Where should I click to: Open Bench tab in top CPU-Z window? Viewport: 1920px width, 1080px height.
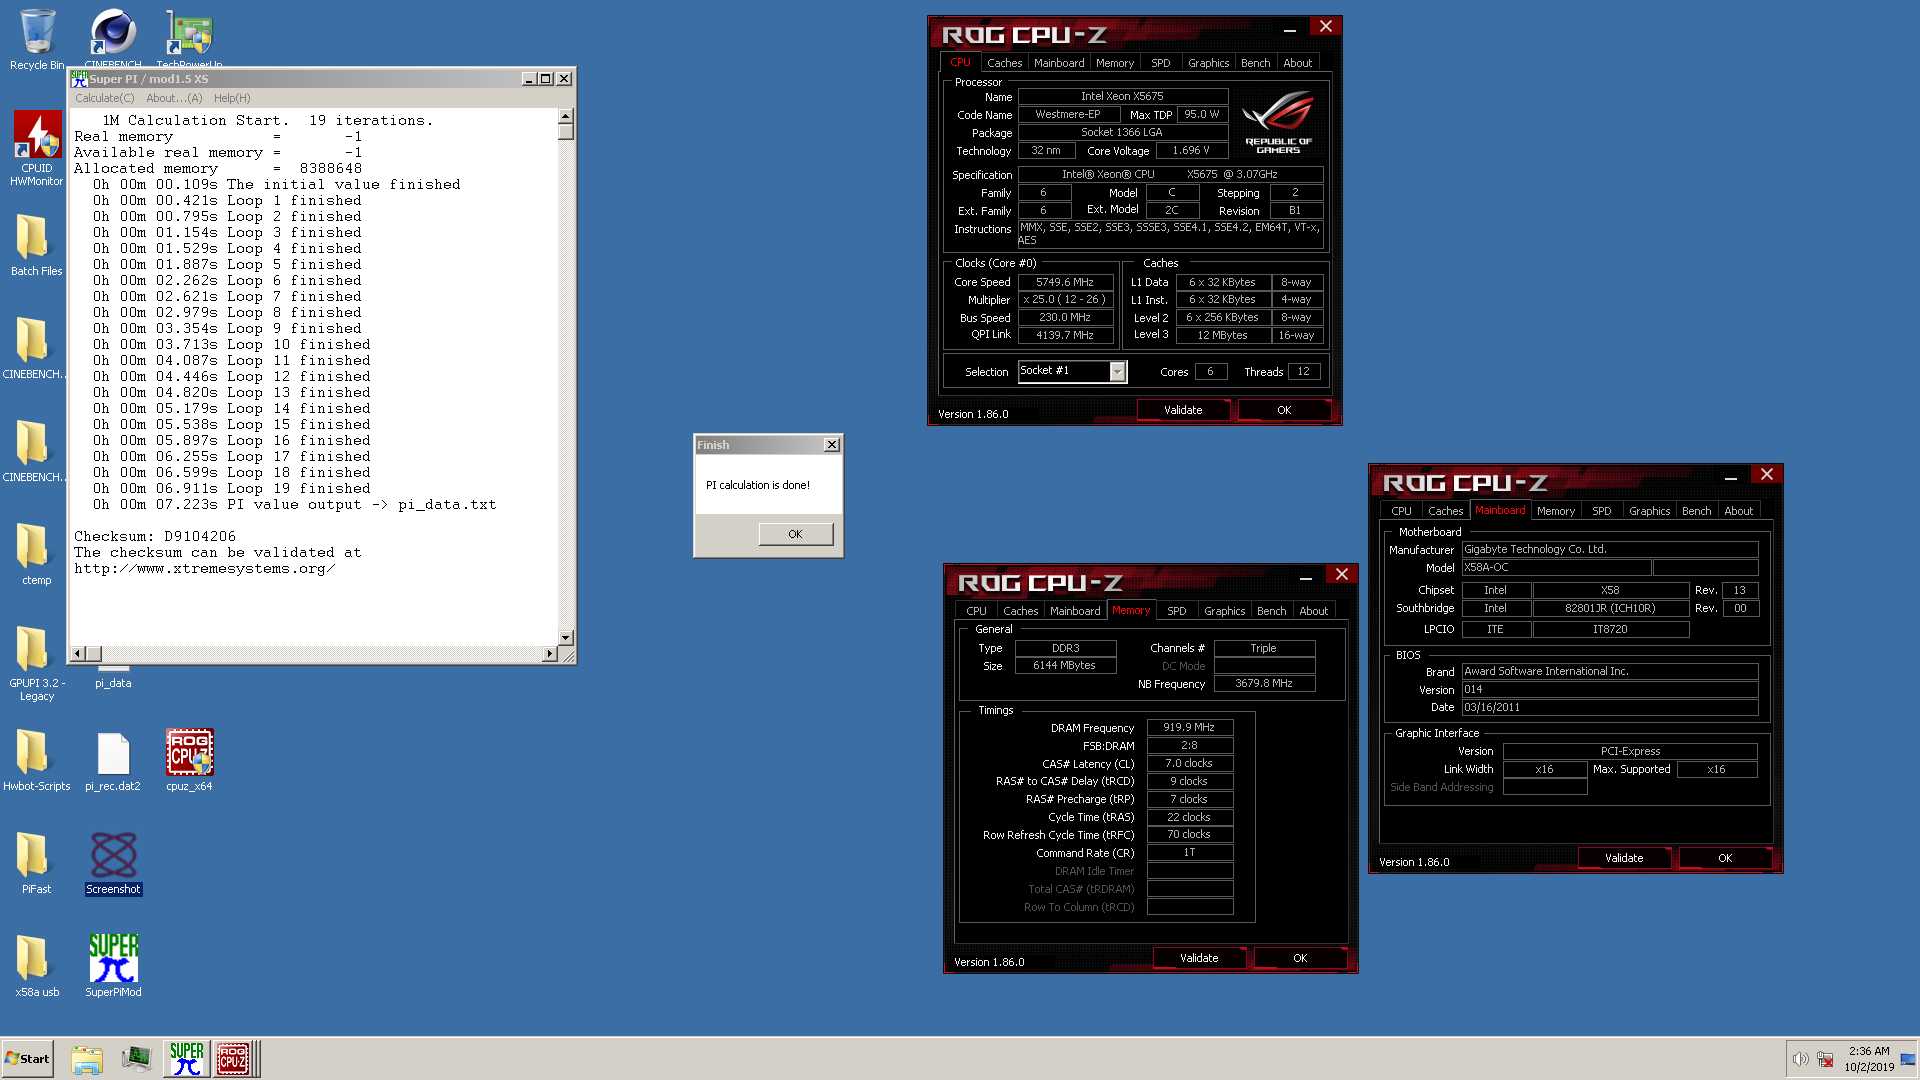[1255, 63]
